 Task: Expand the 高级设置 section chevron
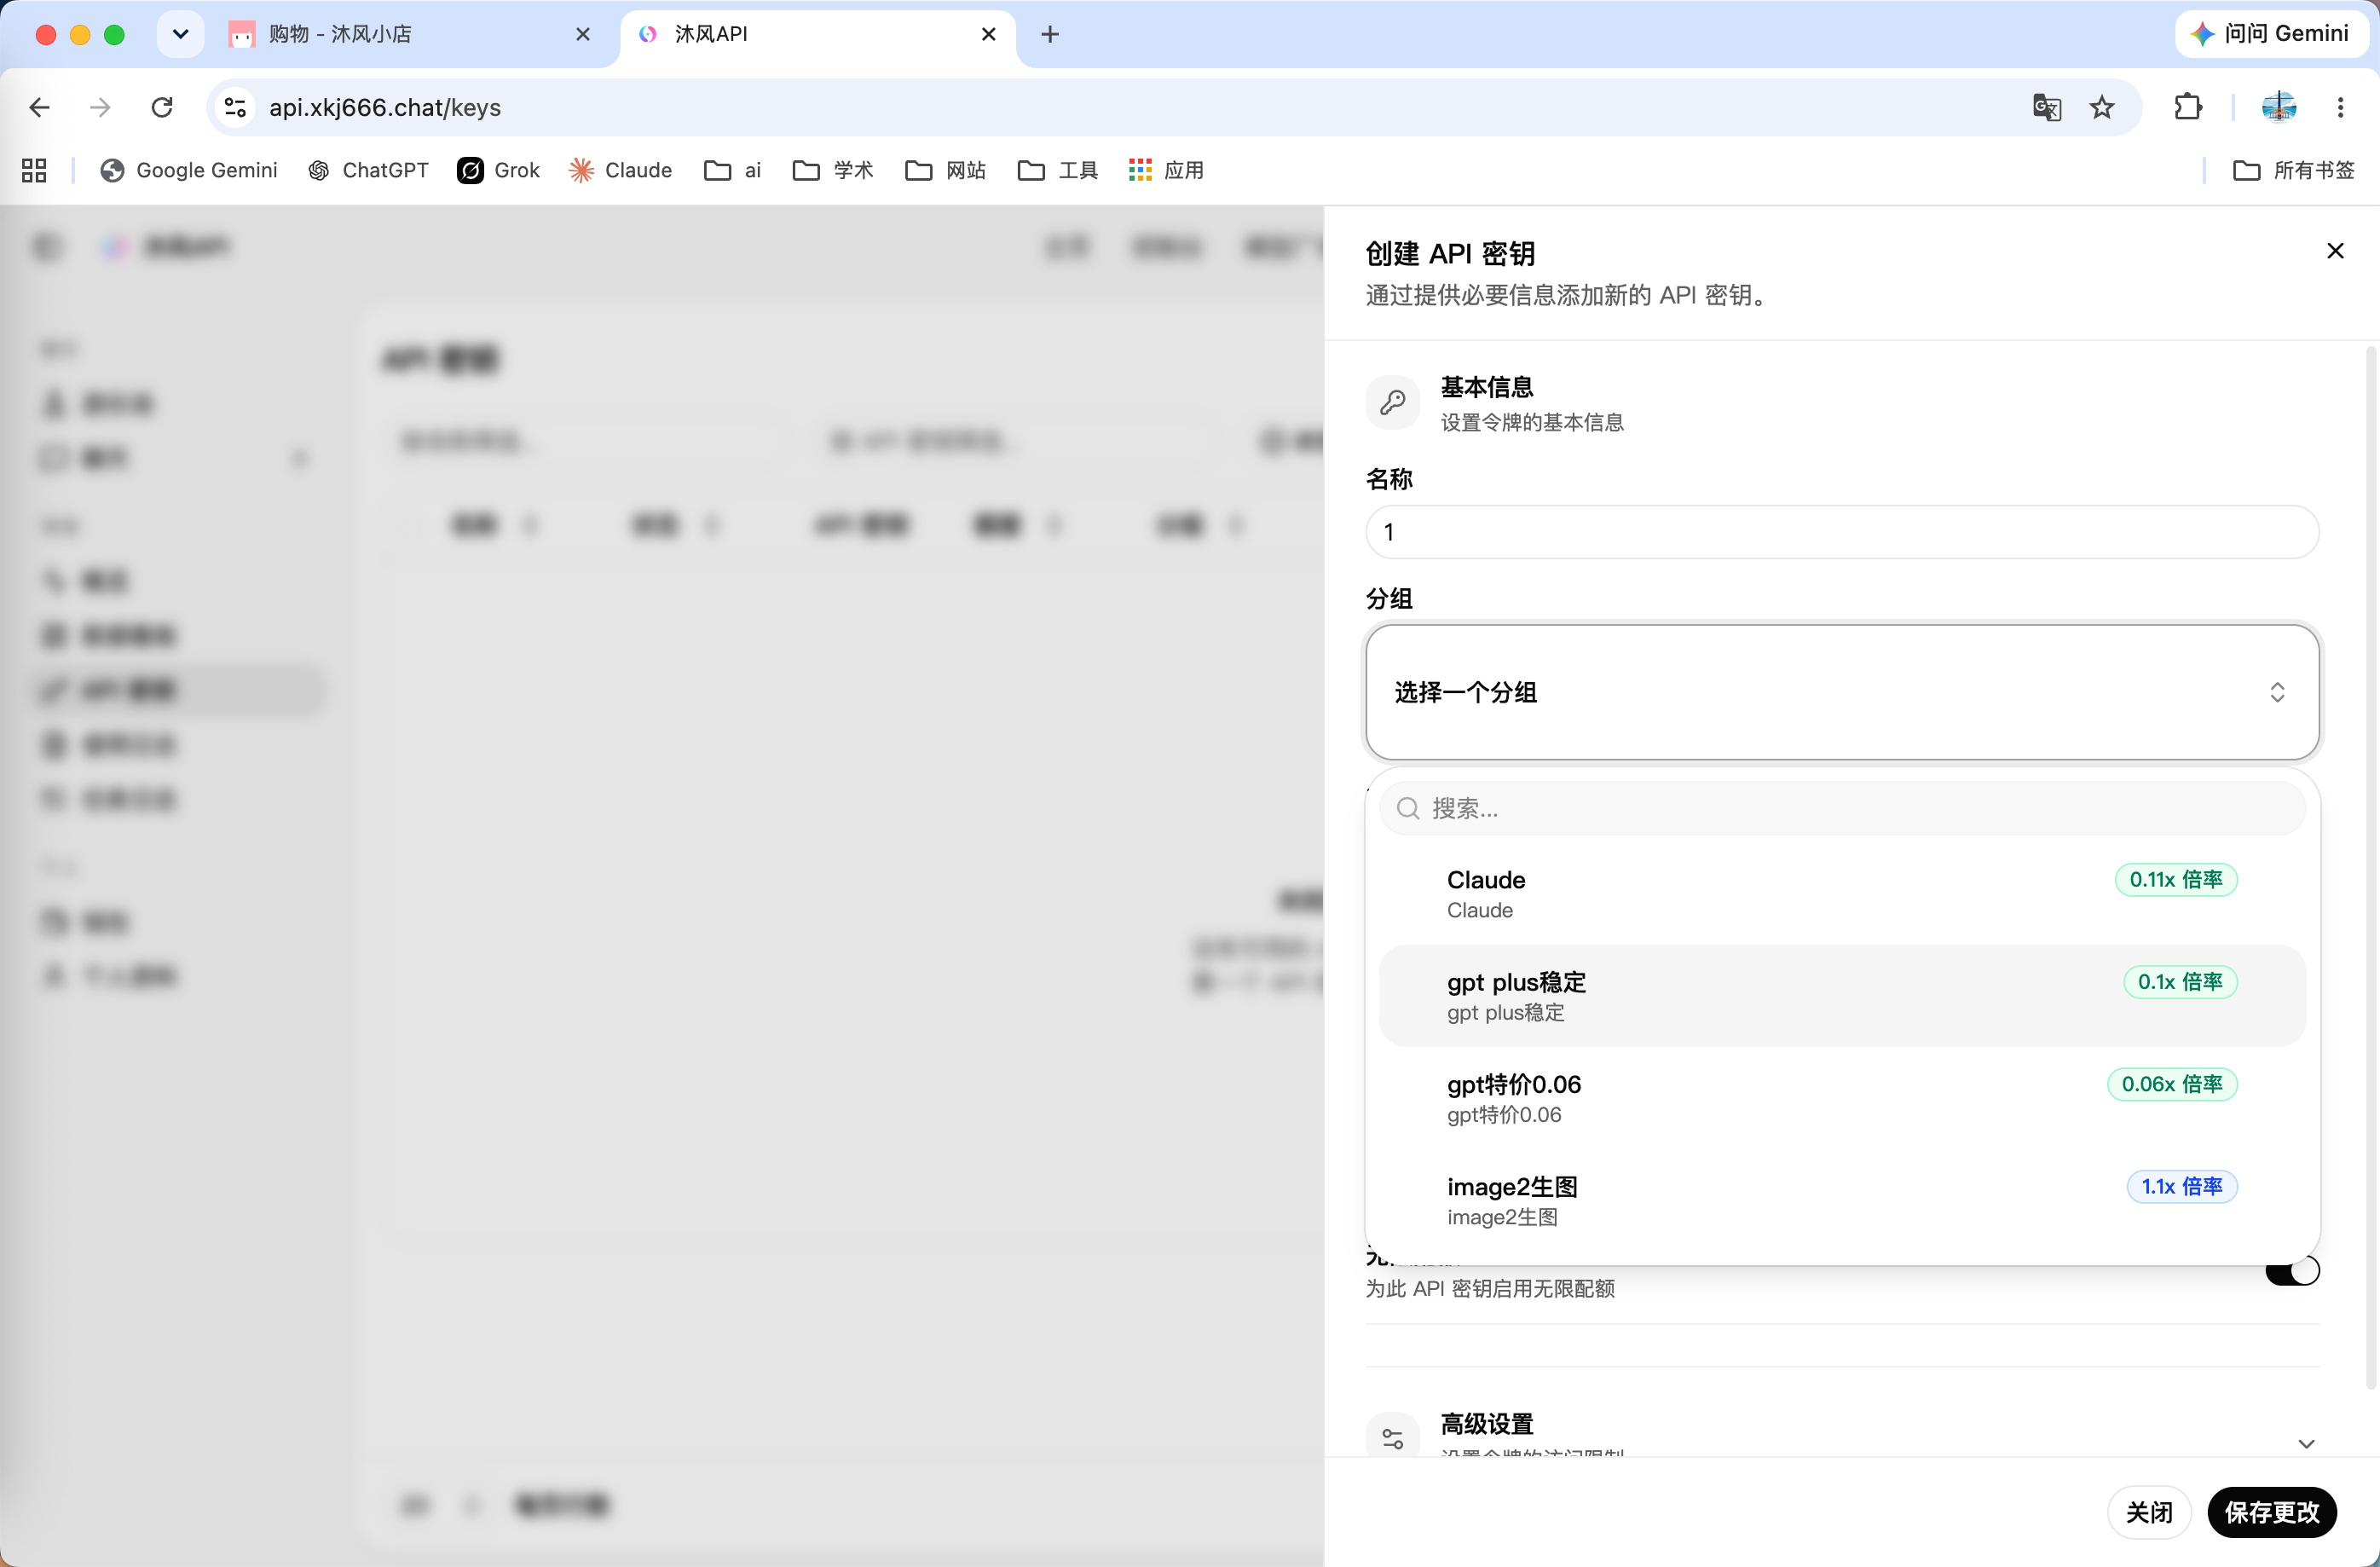[2306, 1443]
